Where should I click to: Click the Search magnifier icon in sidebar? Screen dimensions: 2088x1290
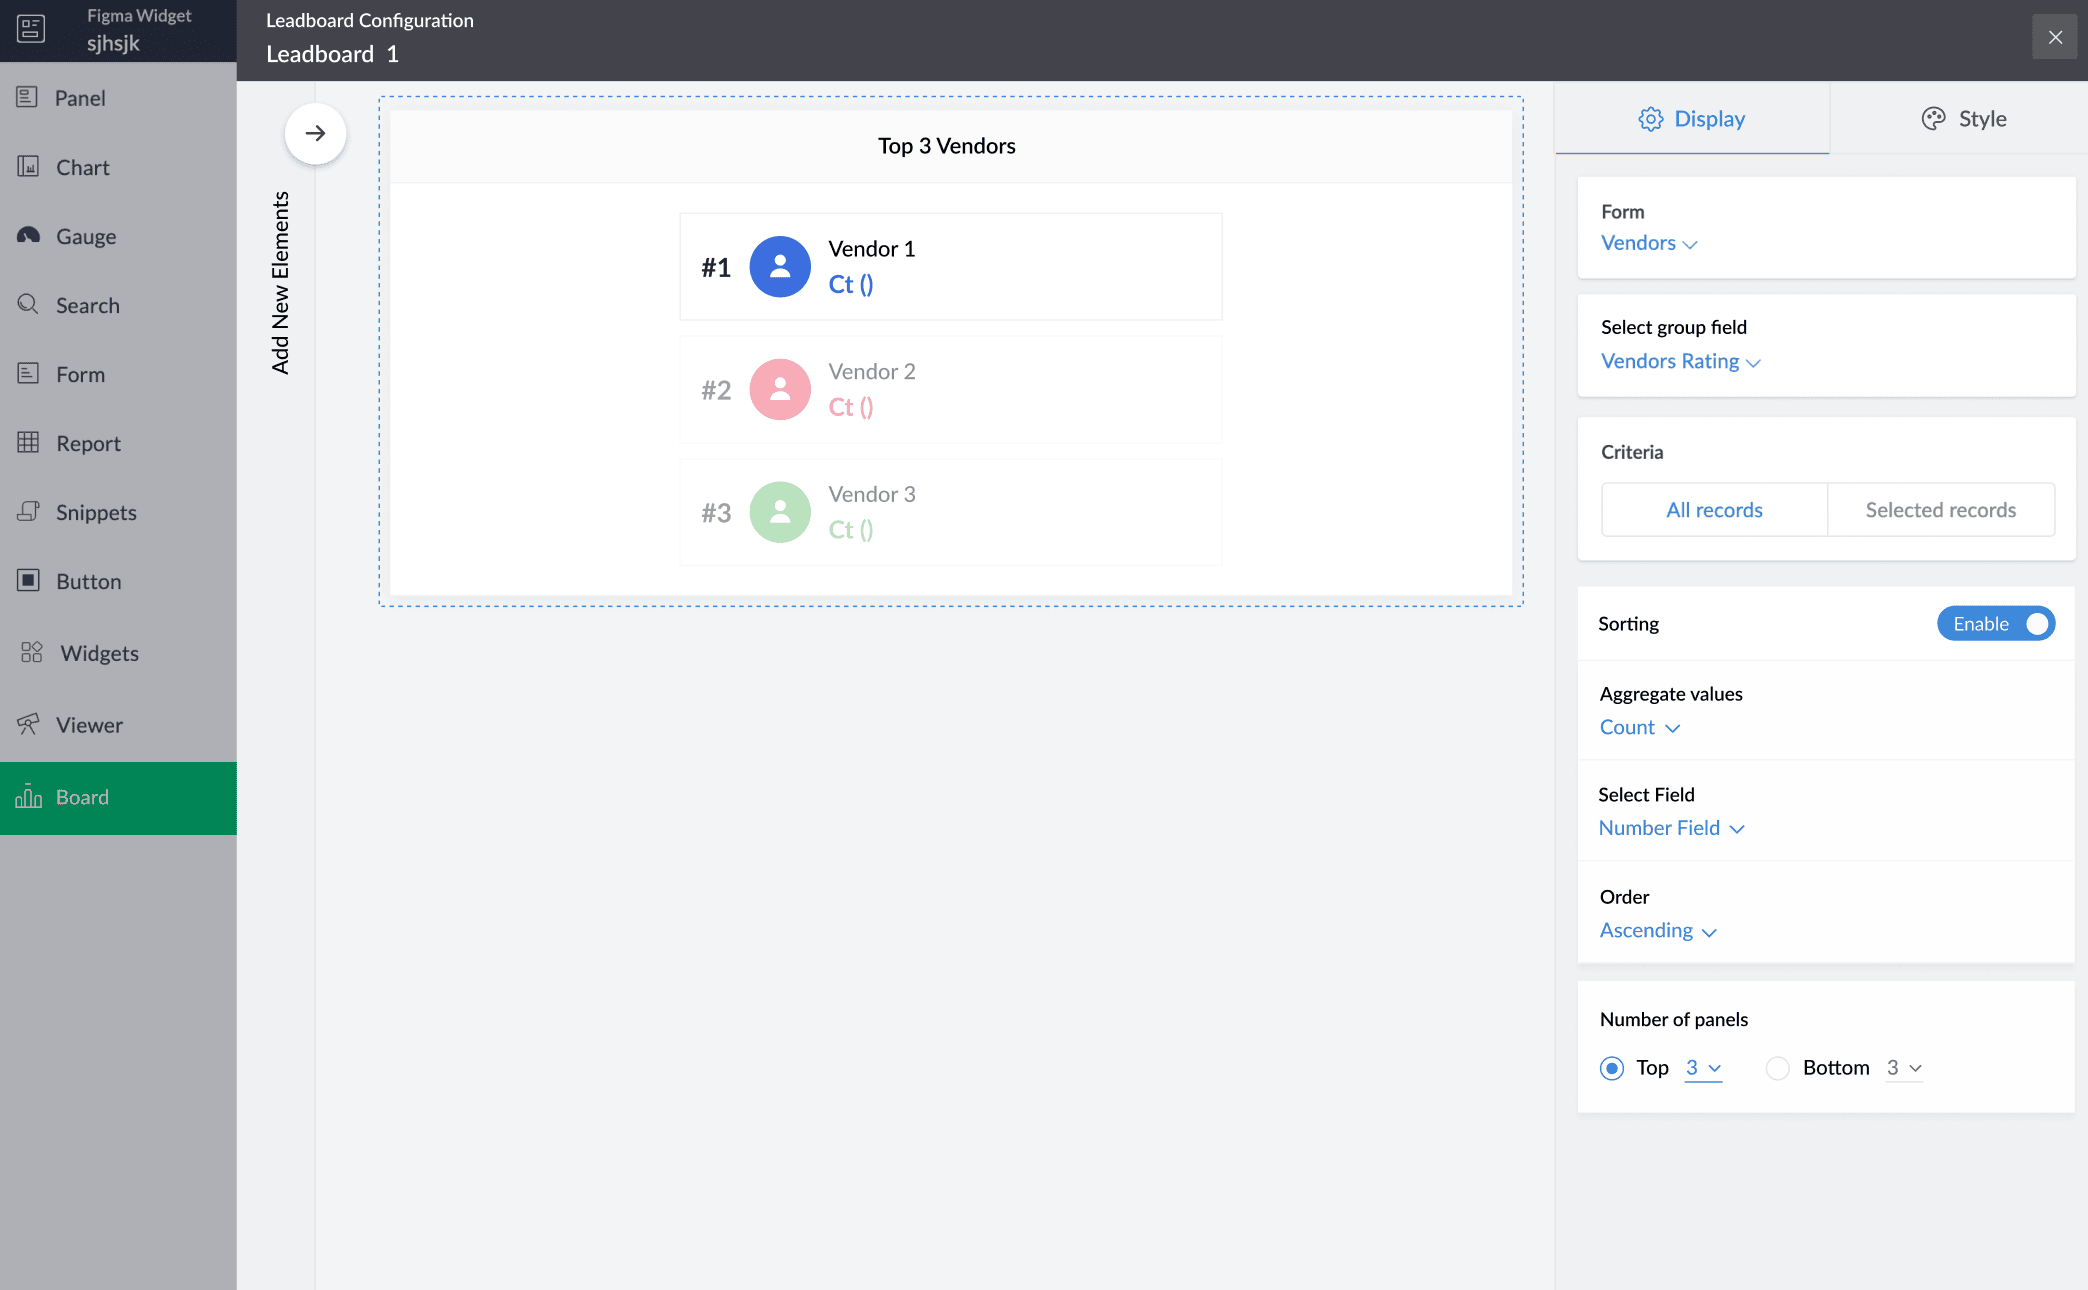tap(28, 304)
